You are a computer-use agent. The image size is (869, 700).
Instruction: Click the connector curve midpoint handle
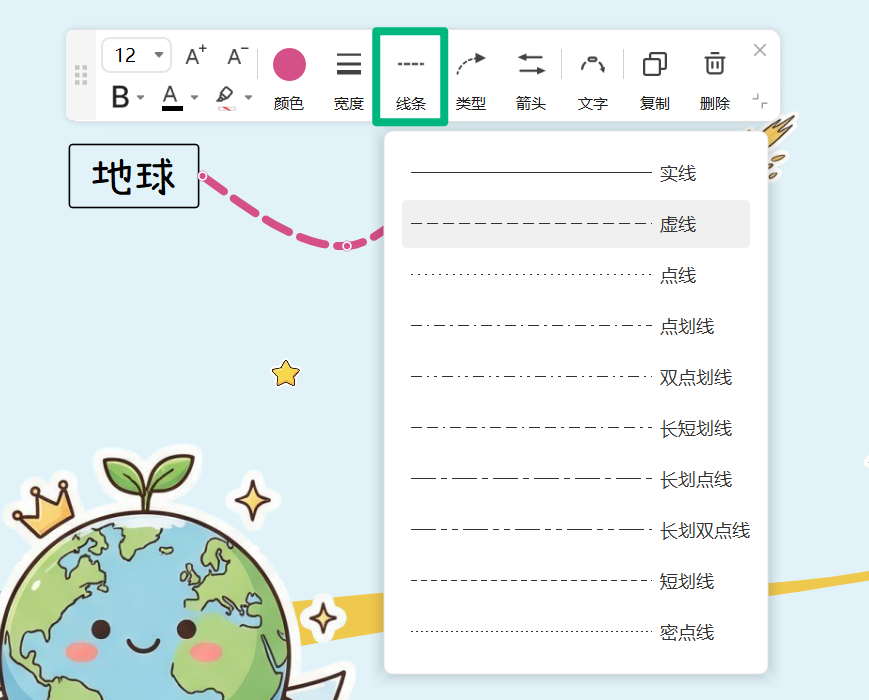point(346,246)
